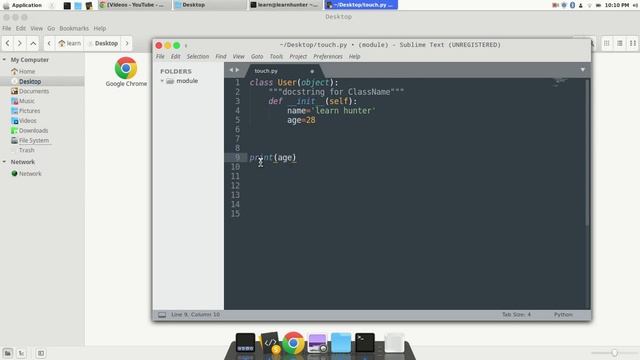The width and height of the screenshot is (640, 360).
Task: Select the touch.py tab
Action: [284, 71]
